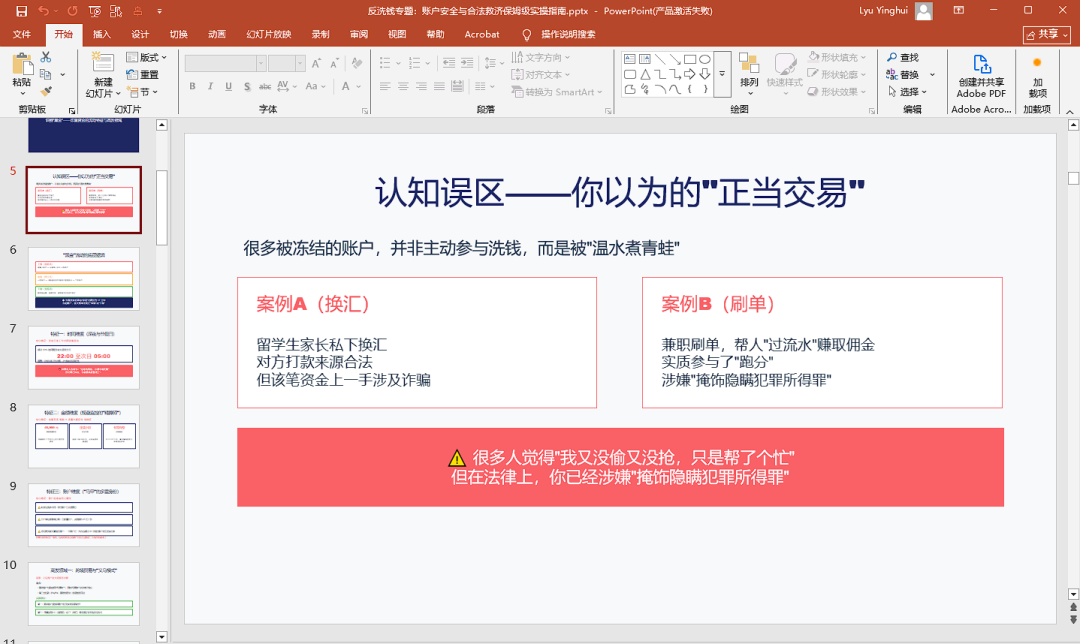Open the 形状轮廓 shape outline dropdown
This screenshot has width=1080, height=644.
(837, 74)
